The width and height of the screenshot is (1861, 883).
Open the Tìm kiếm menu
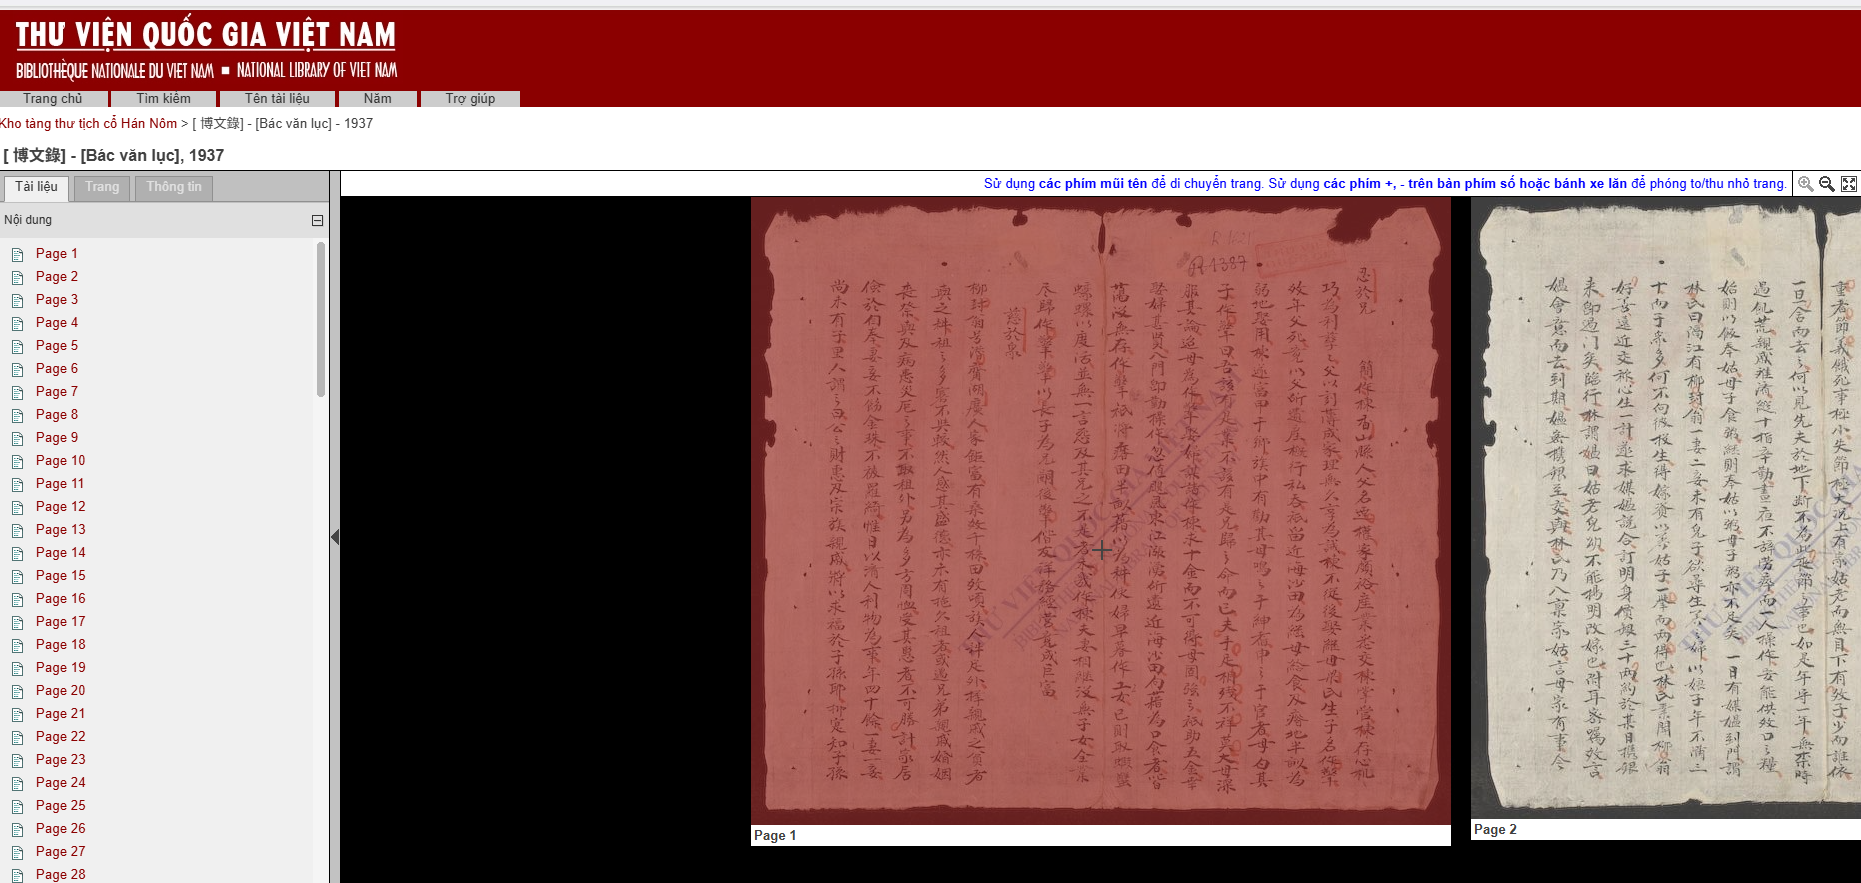[163, 98]
